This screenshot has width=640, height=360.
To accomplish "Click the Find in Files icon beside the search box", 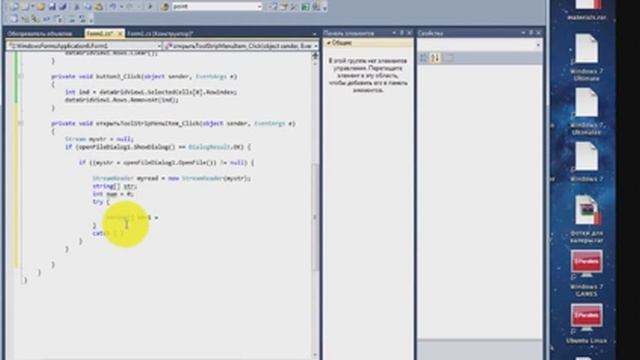I will click(165, 7).
